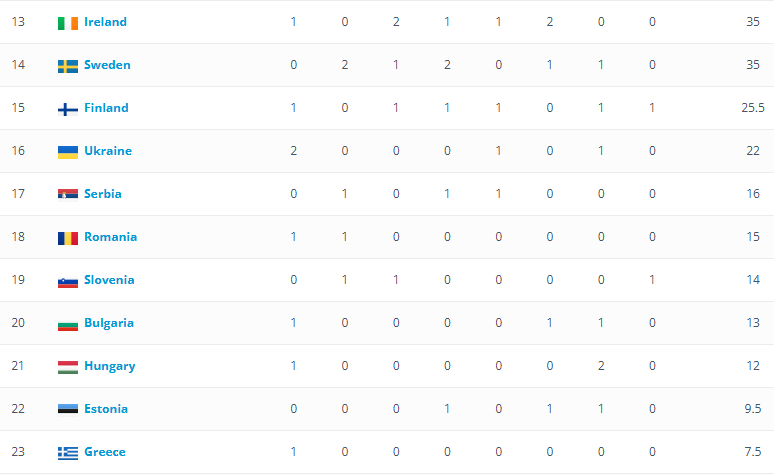Select the Romania link
This screenshot has height=475, width=774.
click(x=111, y=237)
